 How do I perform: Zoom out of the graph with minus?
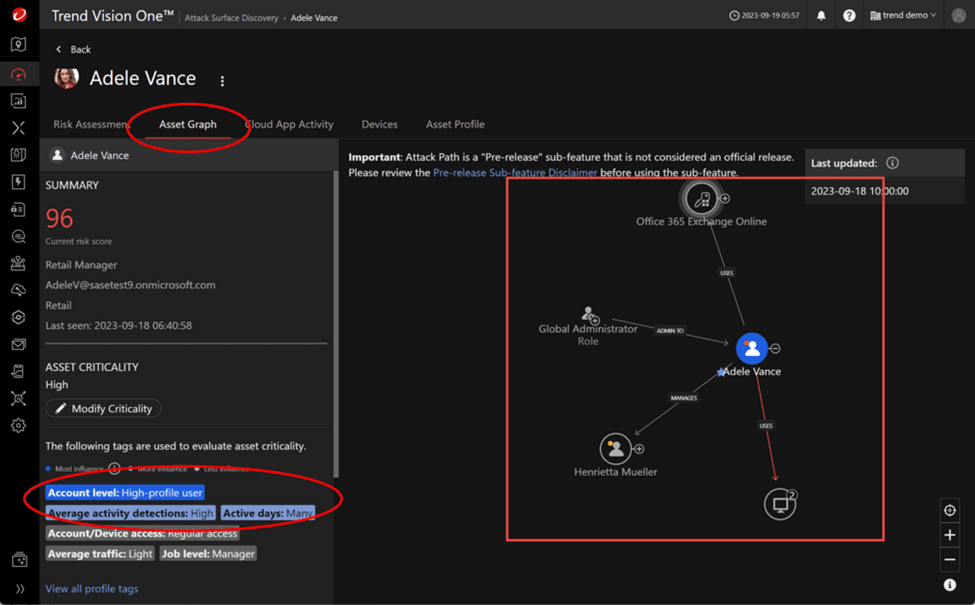pos(950,560)
